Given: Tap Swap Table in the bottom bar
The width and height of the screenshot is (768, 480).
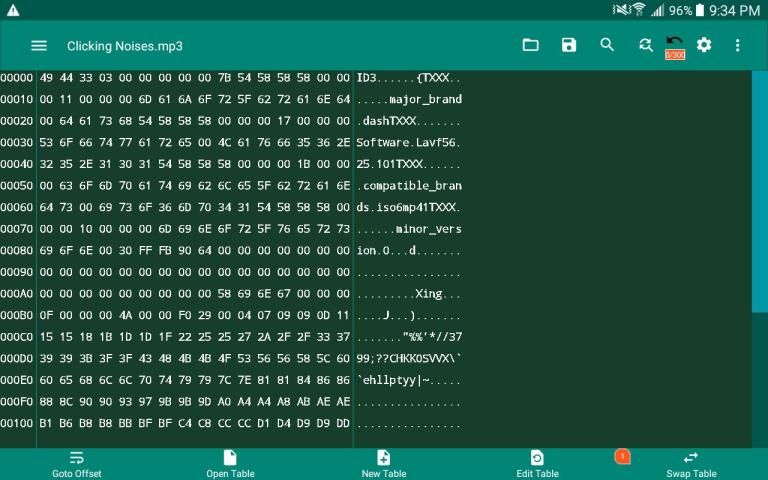Looking at the screenshot, I should coord(691,464).
